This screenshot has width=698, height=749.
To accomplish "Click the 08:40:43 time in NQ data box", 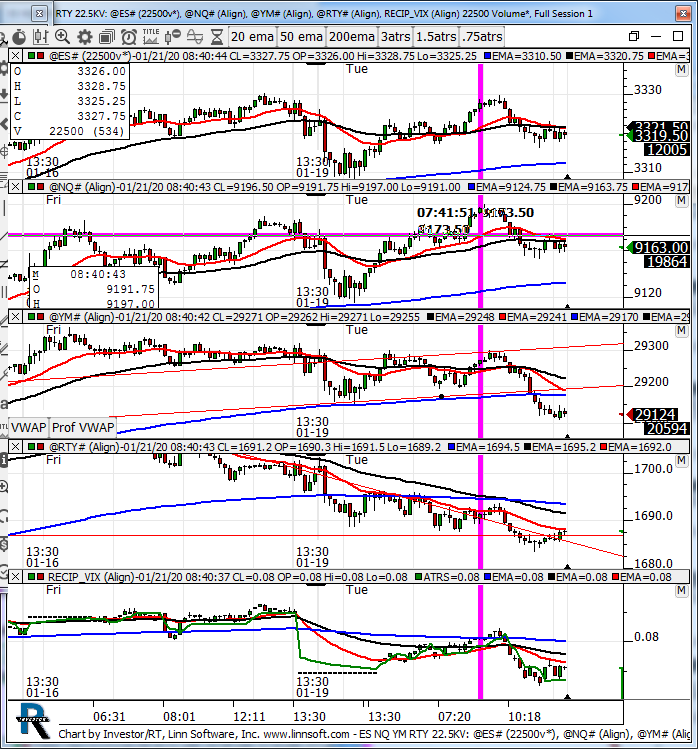I will (98, 274).
